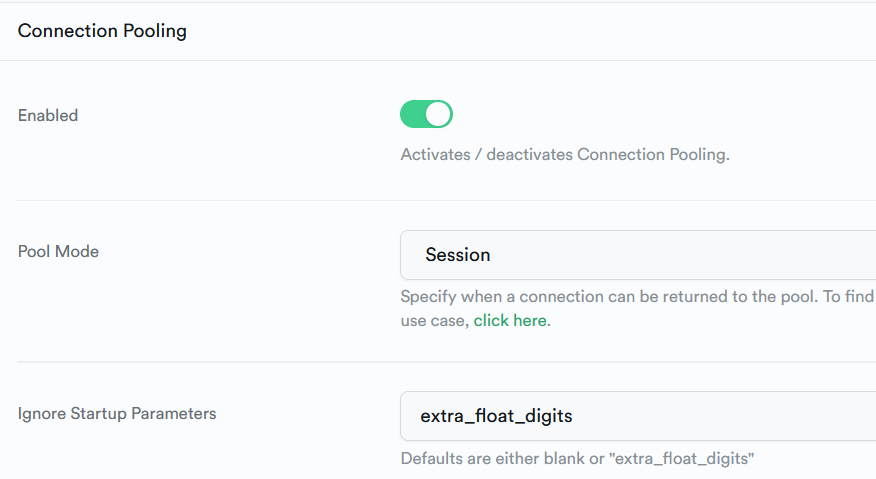Follow the green "click here" link

click(x=512, y=321)
